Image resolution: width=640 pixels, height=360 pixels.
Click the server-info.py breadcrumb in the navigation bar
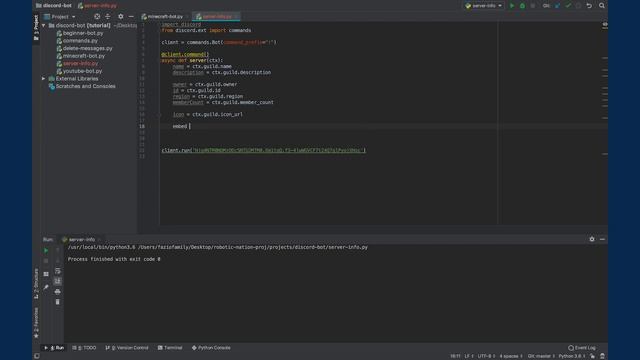point(97,6)
